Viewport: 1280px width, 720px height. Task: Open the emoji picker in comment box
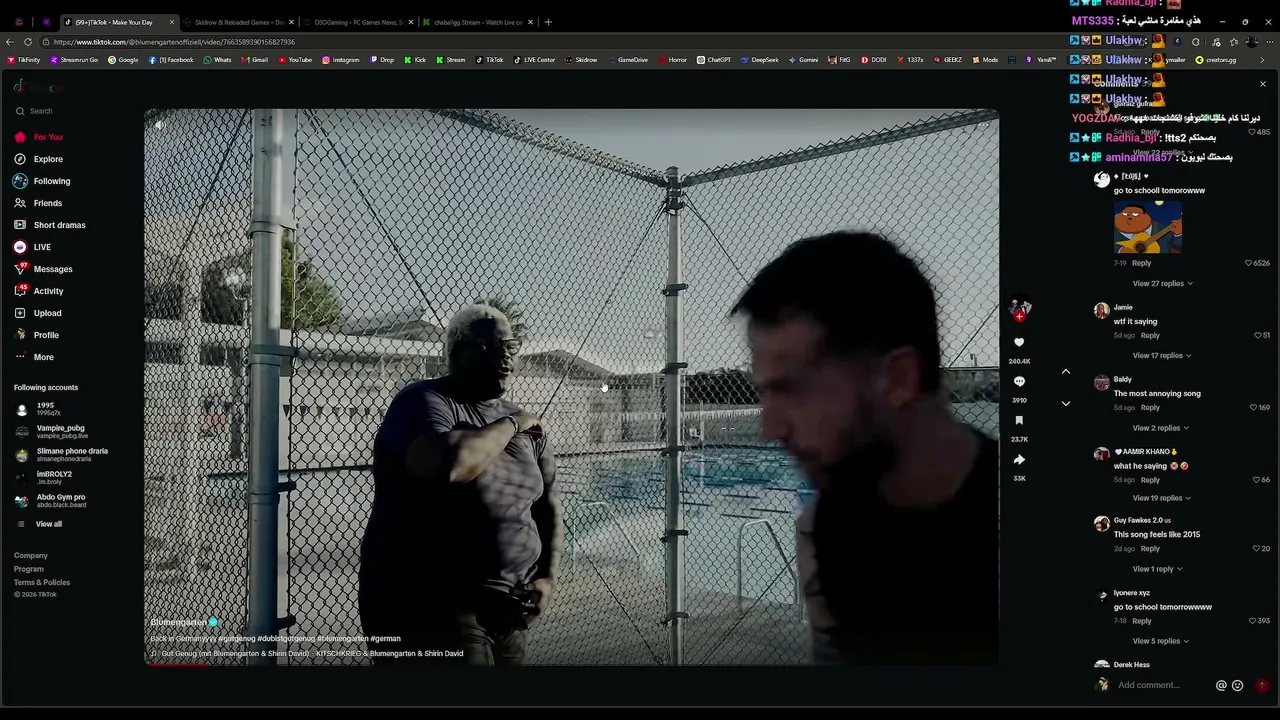[1238, 686]
